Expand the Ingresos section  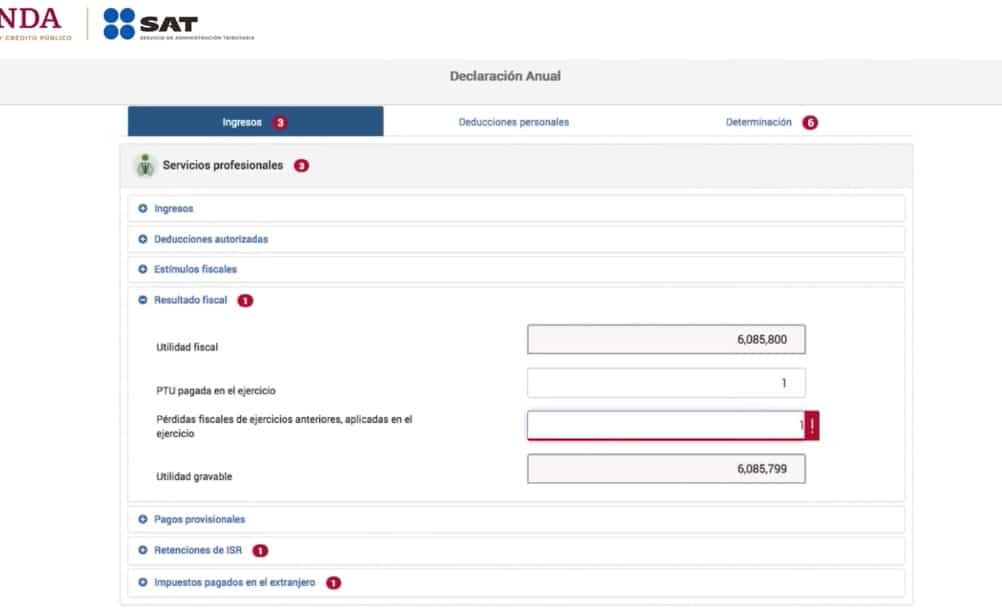point(173,209)
